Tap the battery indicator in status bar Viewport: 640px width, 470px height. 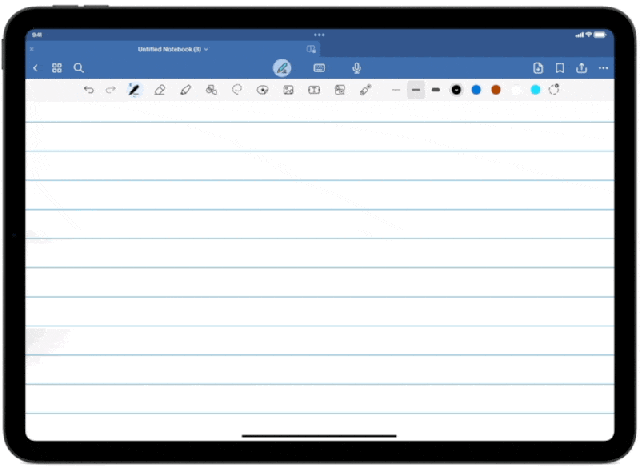pos(600,35)
